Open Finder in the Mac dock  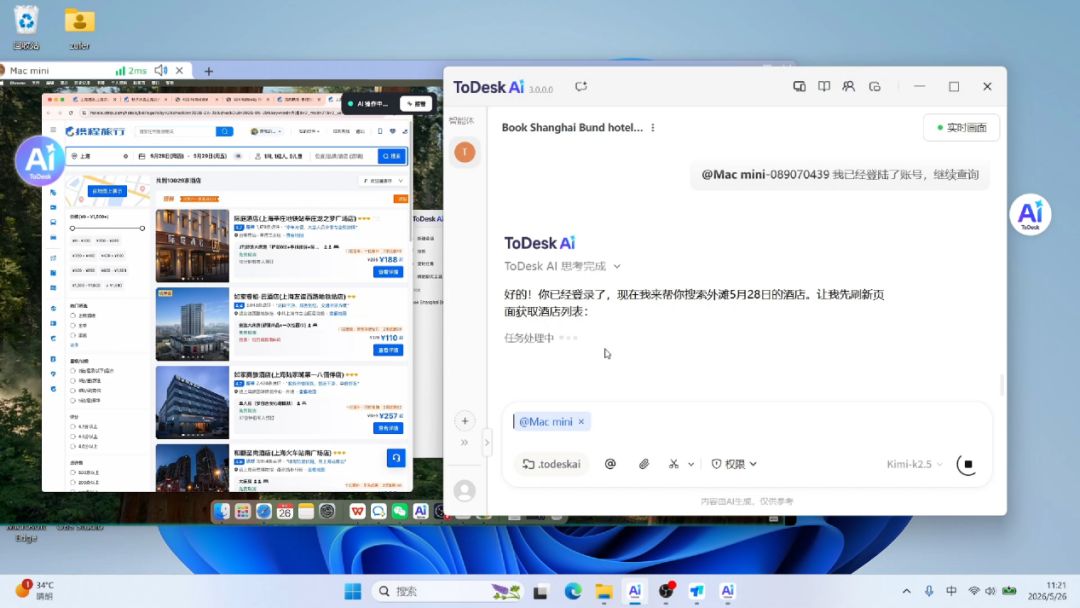(220, 511)
